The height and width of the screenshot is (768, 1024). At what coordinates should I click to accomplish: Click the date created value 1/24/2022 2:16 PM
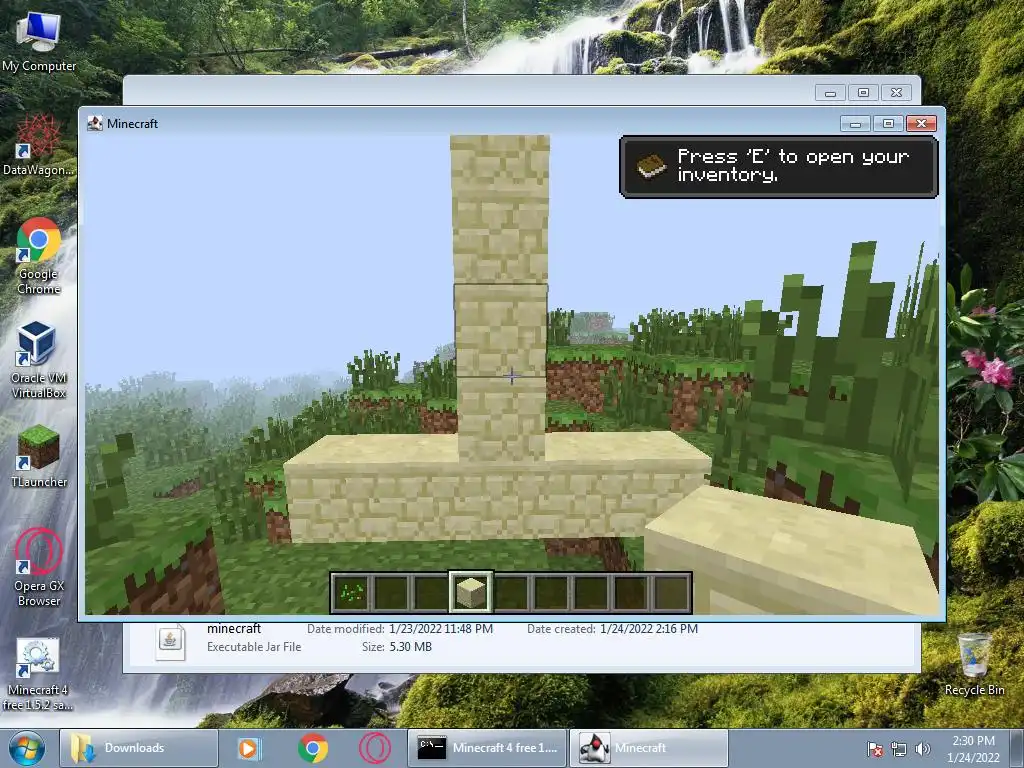pos(649,629)
